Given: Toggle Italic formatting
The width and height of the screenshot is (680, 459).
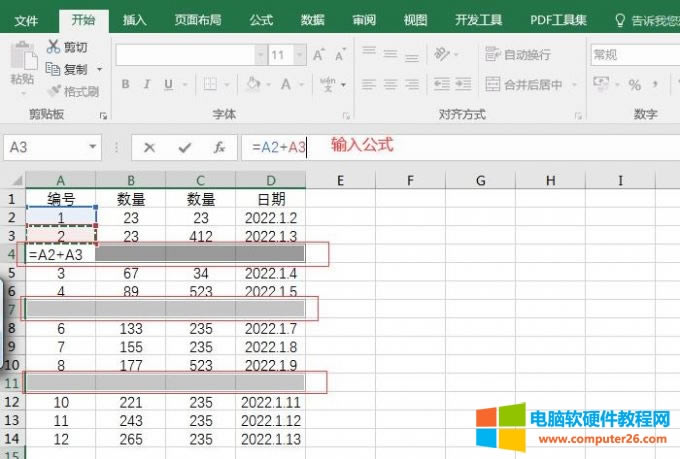Looking at the screenshot, I should point(147,84).
